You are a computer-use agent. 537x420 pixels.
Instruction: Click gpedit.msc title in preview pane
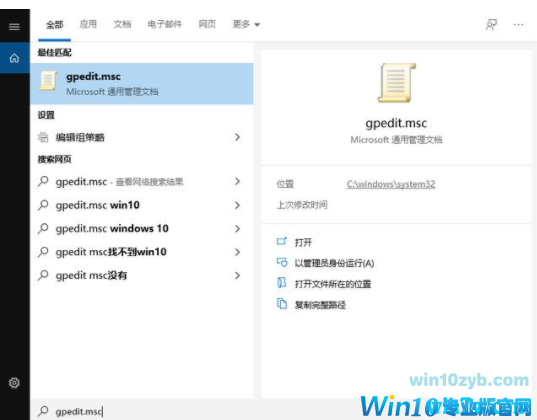[x=396, y=123]
